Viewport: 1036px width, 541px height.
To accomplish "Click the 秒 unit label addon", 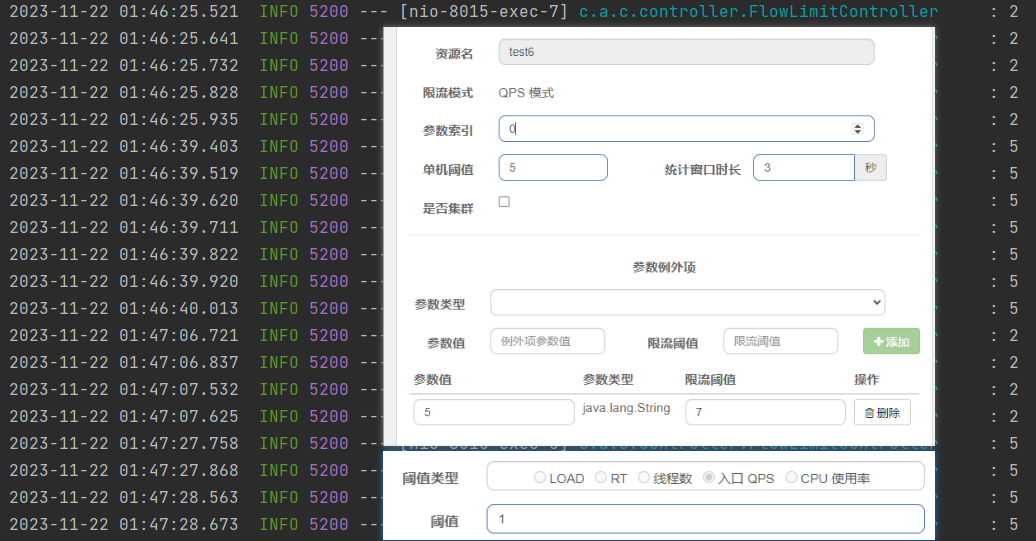I will [870, 168].
